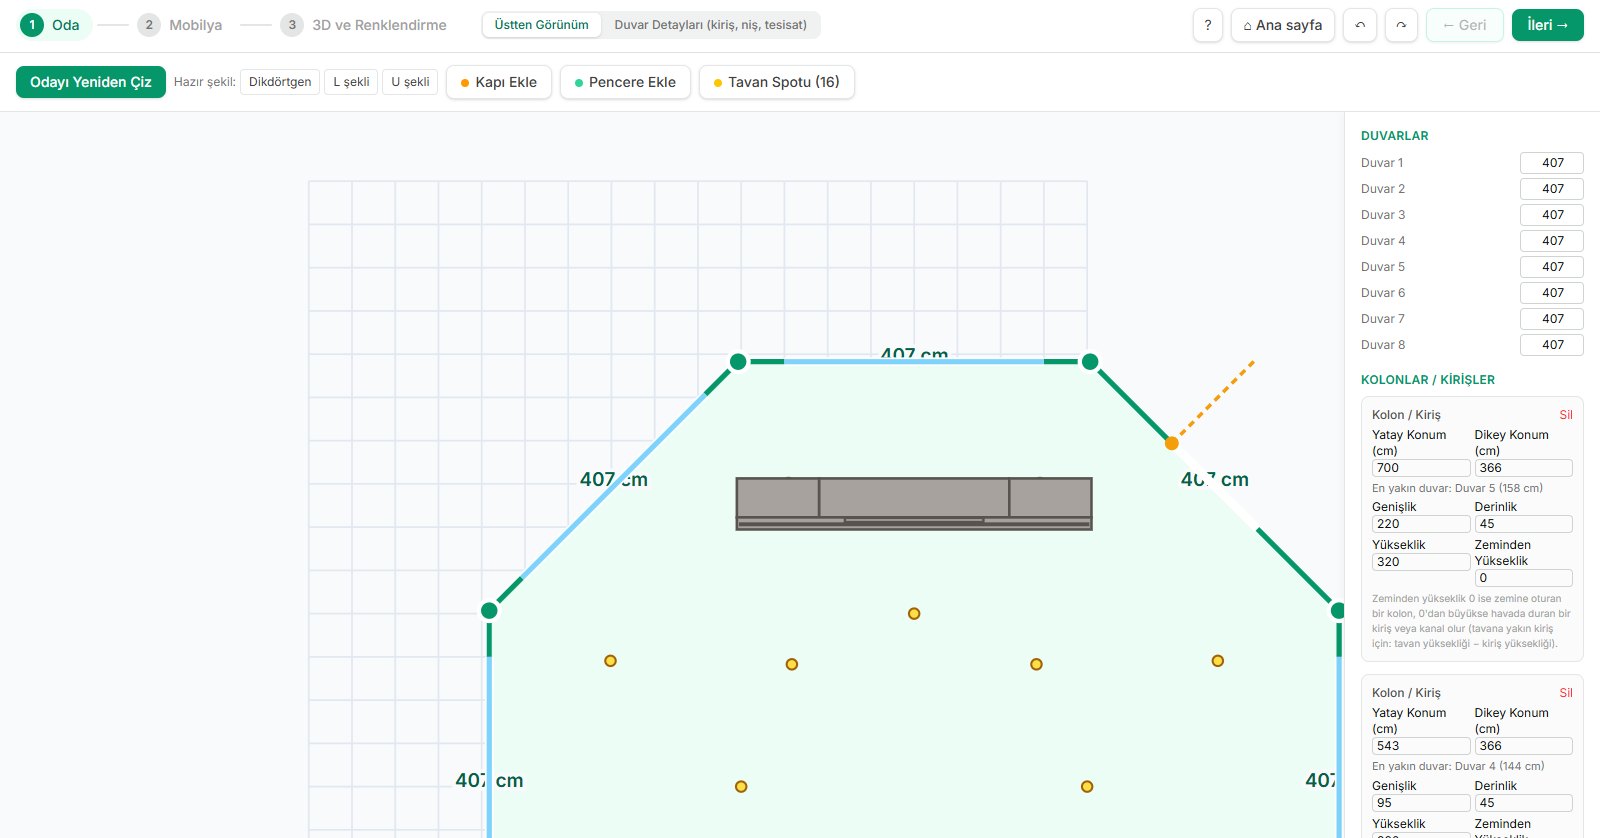Click Pencere Ekle to add window

tap(625, 82)
